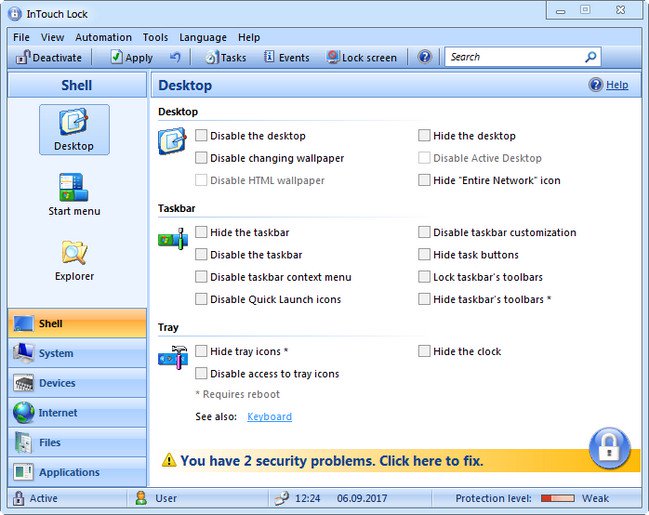The height and width of the screenshot is (515, 649).
Task: Click the Files tab documents icon
Action: click(x=23, y=442)
